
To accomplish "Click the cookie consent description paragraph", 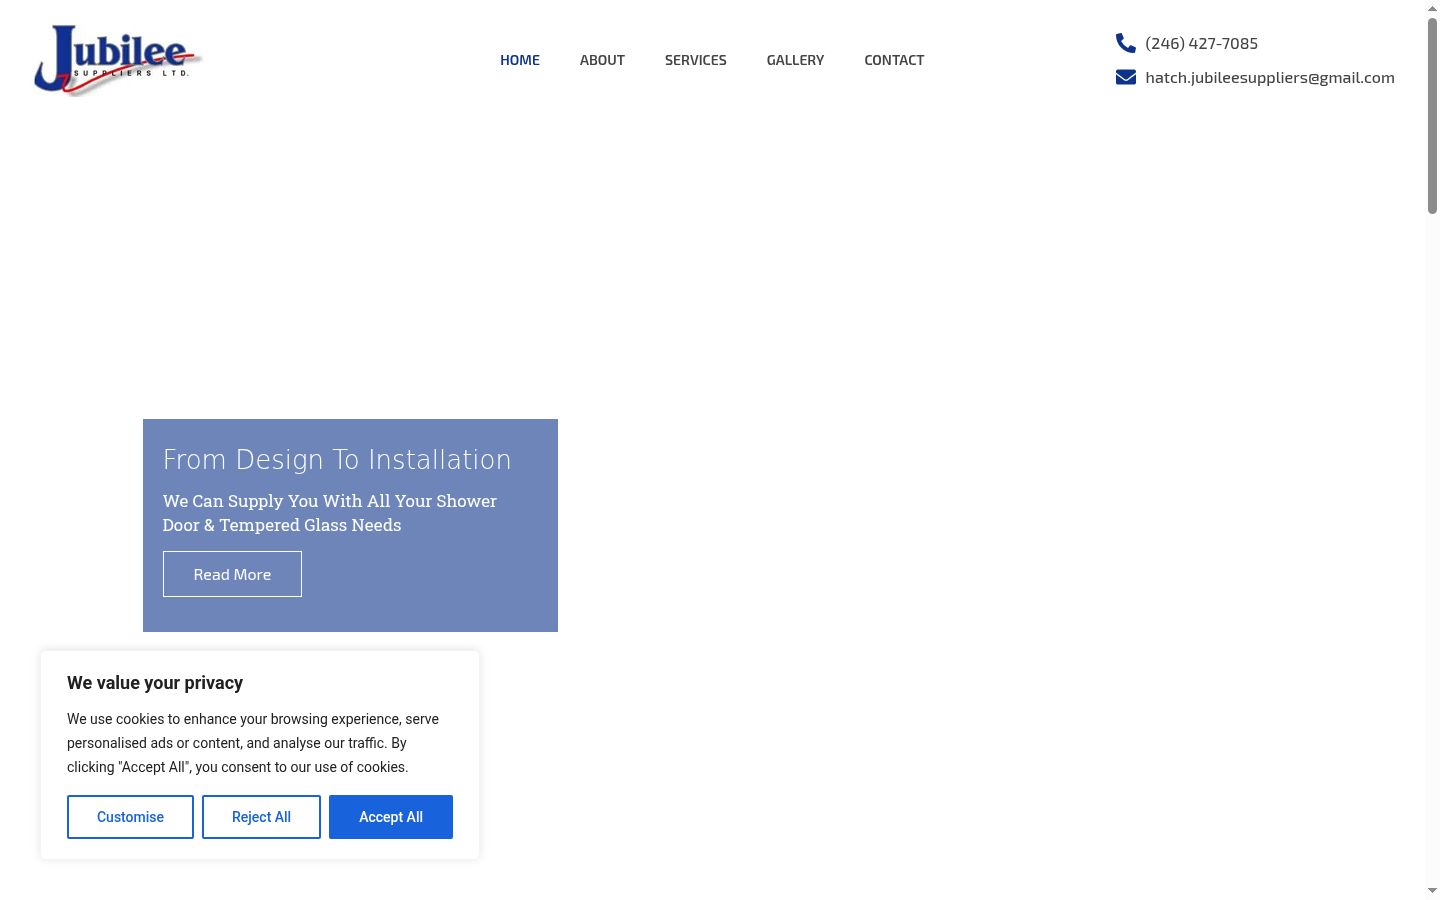I will (x=253, y=743).
